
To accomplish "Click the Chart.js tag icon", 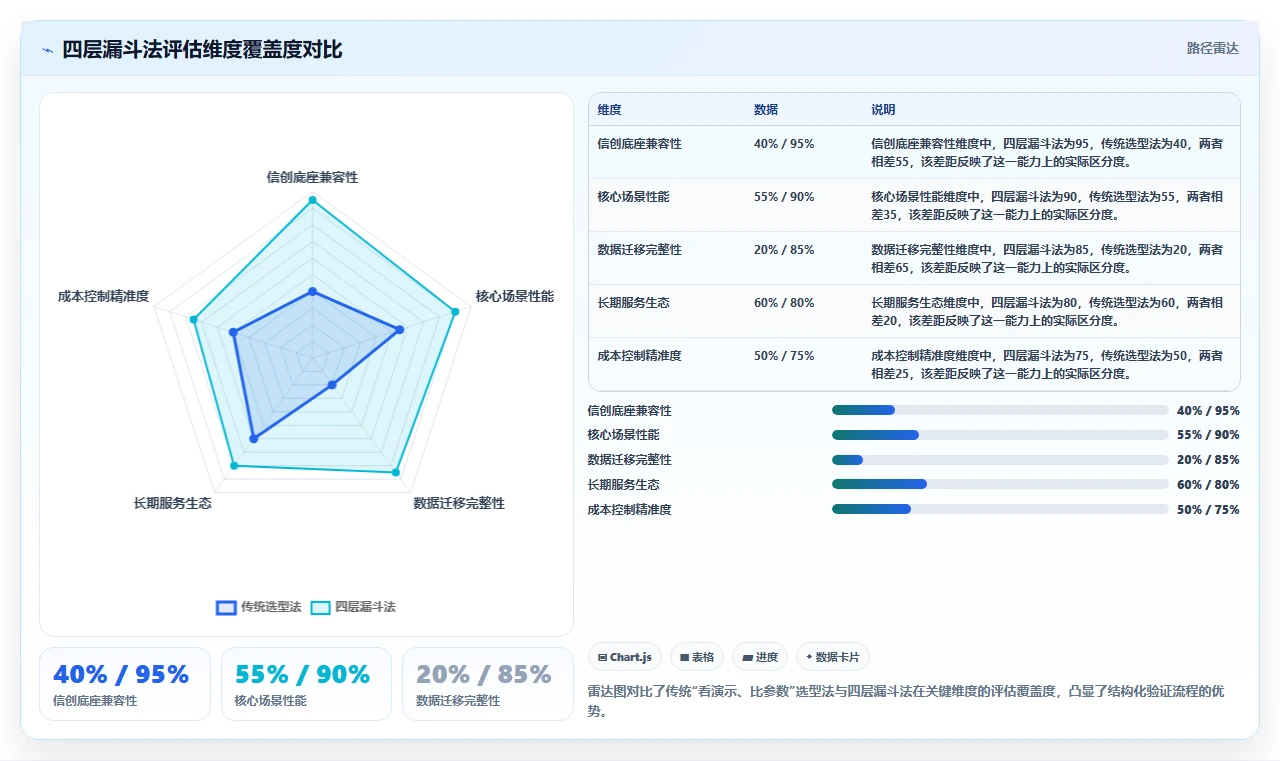I will coord(602,657).
